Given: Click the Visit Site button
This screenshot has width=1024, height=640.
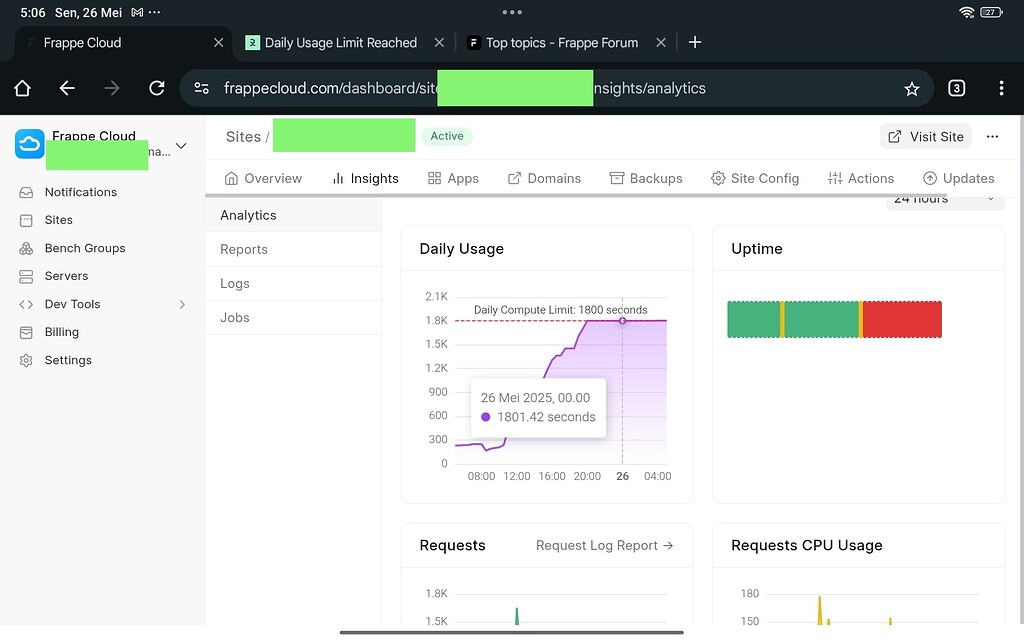Looking at the screenshot, I should click(925, 136).
